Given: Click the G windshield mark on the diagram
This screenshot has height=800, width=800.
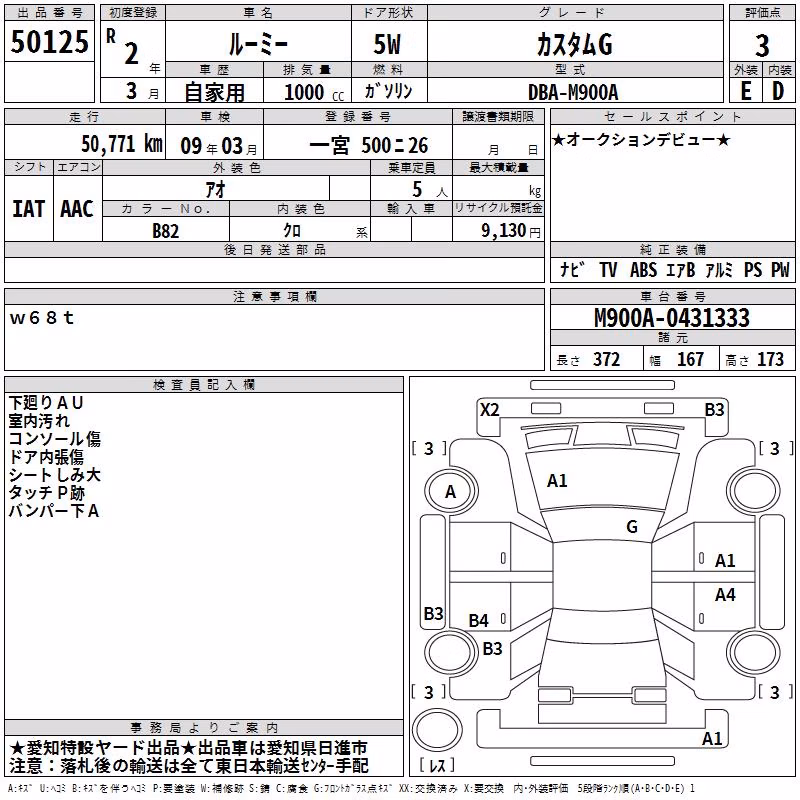Looking at the screenshot, I should pos(632,527).
